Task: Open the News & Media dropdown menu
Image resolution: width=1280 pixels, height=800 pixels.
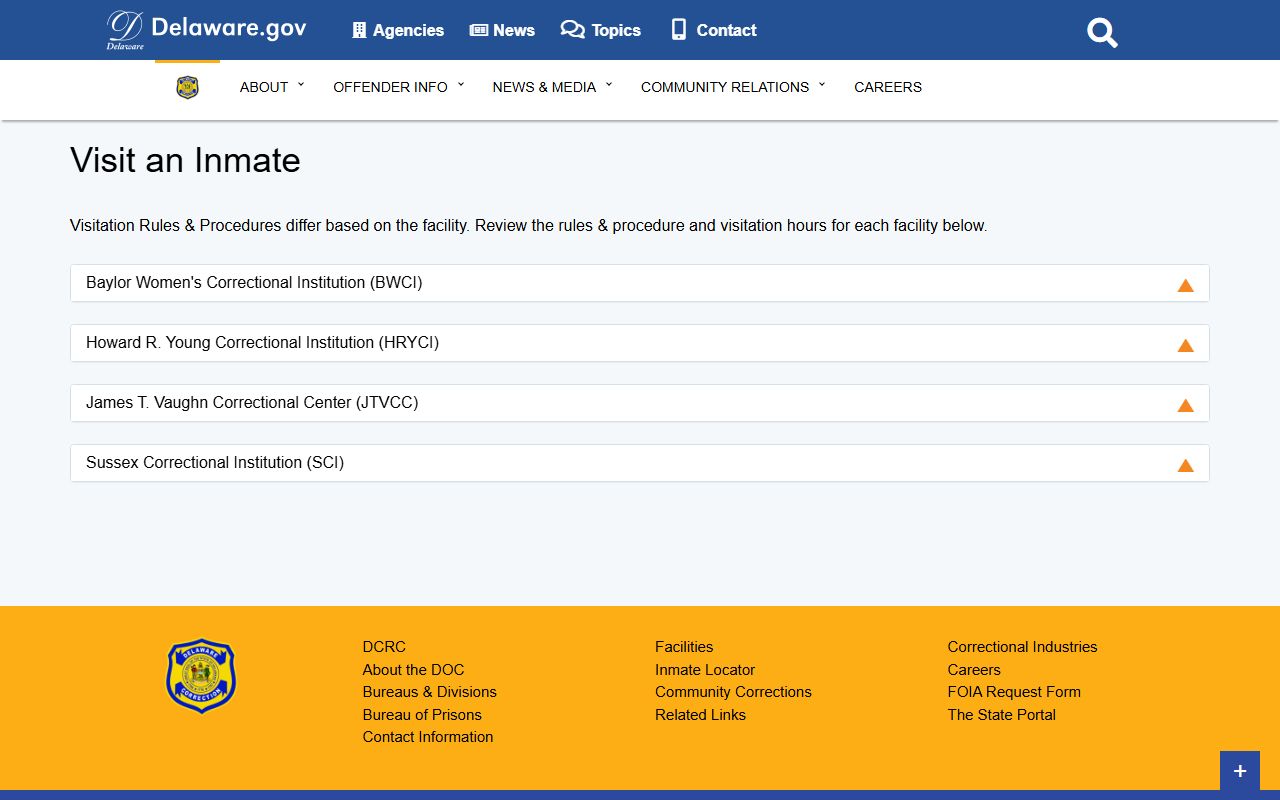Action: coord(552,87)
